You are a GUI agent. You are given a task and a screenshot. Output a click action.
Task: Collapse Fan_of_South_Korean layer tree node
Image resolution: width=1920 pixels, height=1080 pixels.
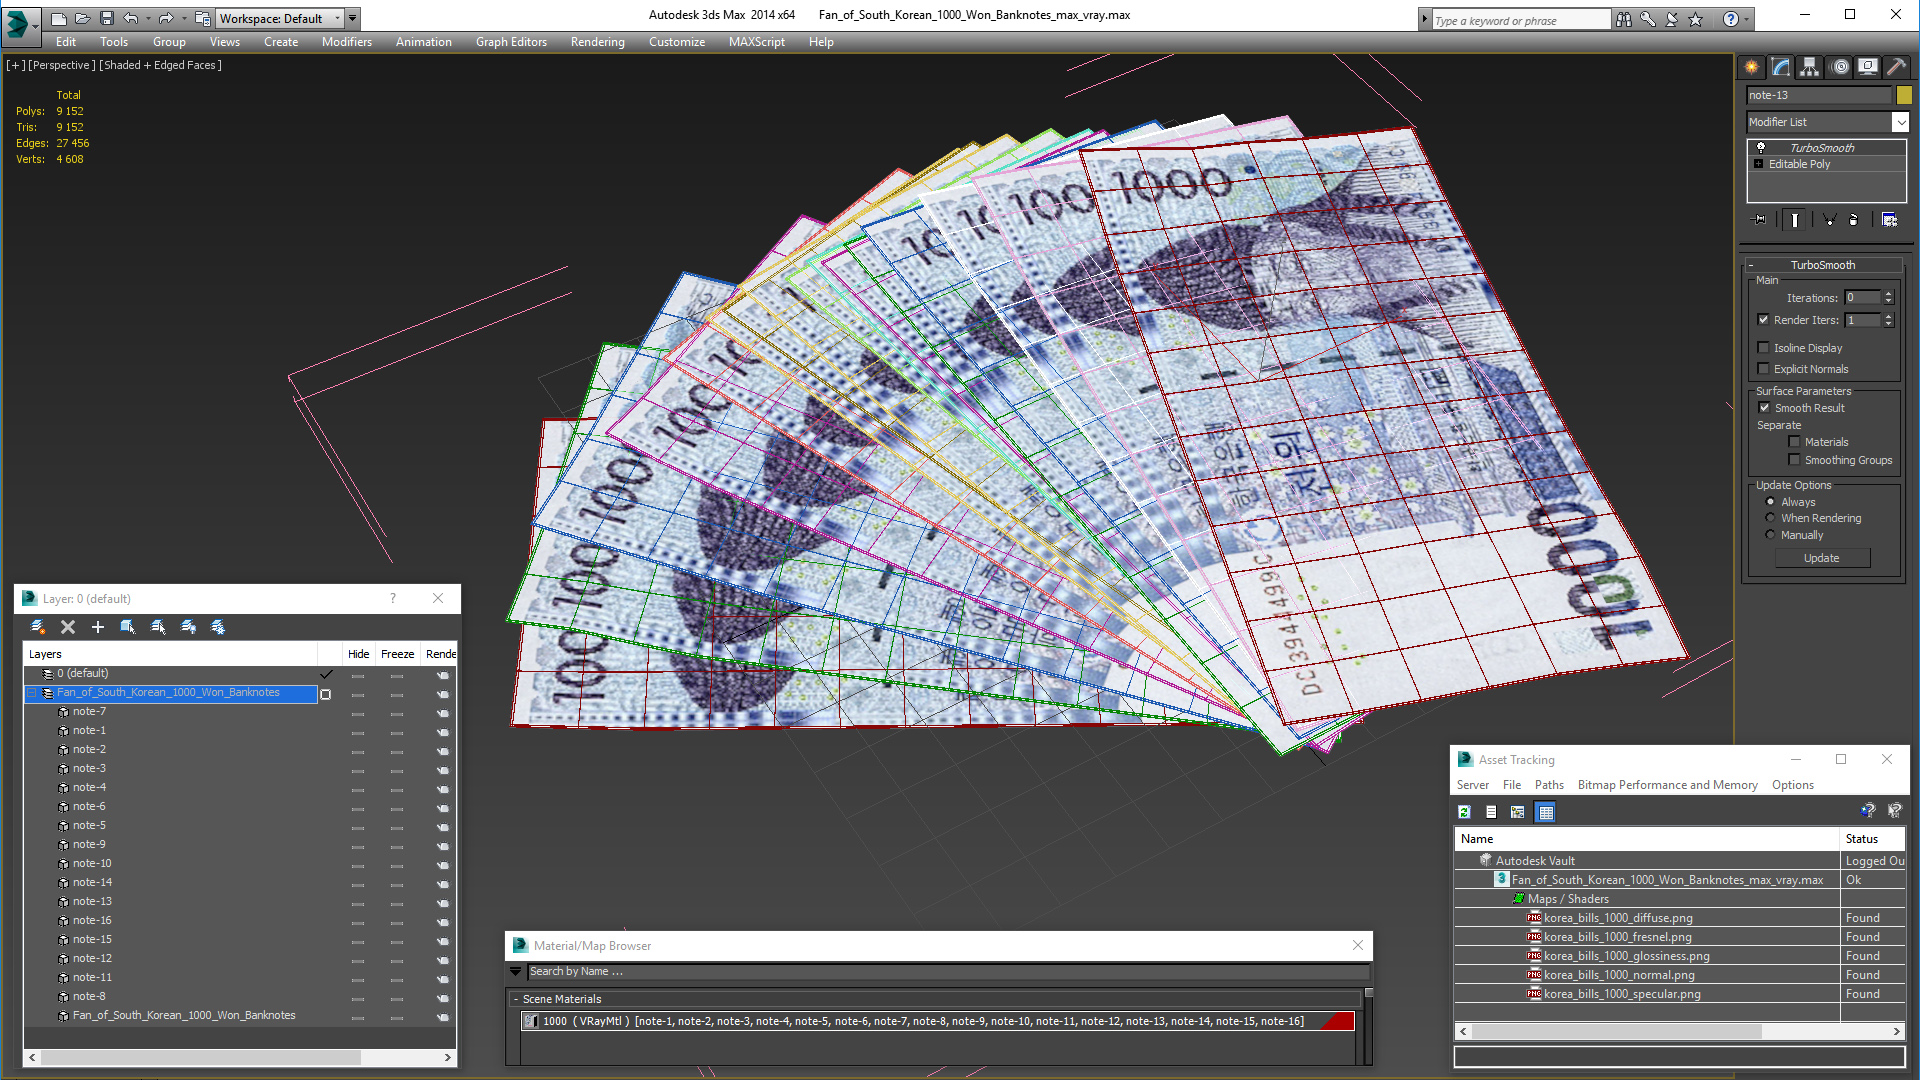point(32,693)
